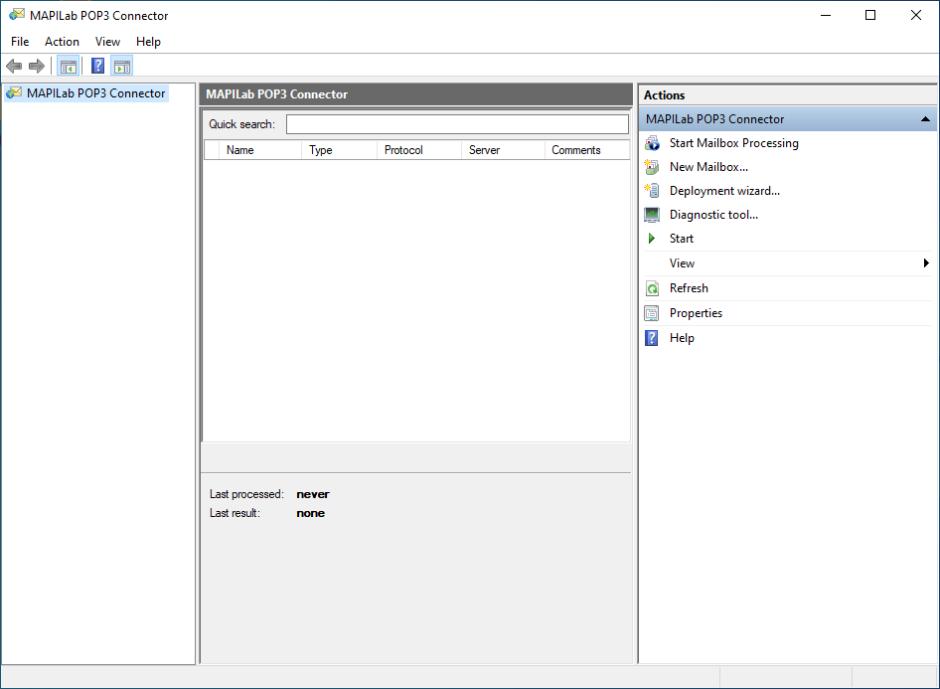The image size is (940, 689).
Task: Minimize the MAPILab POP3 Connector window
Action: pyautogui.click(x=825, y=15)
